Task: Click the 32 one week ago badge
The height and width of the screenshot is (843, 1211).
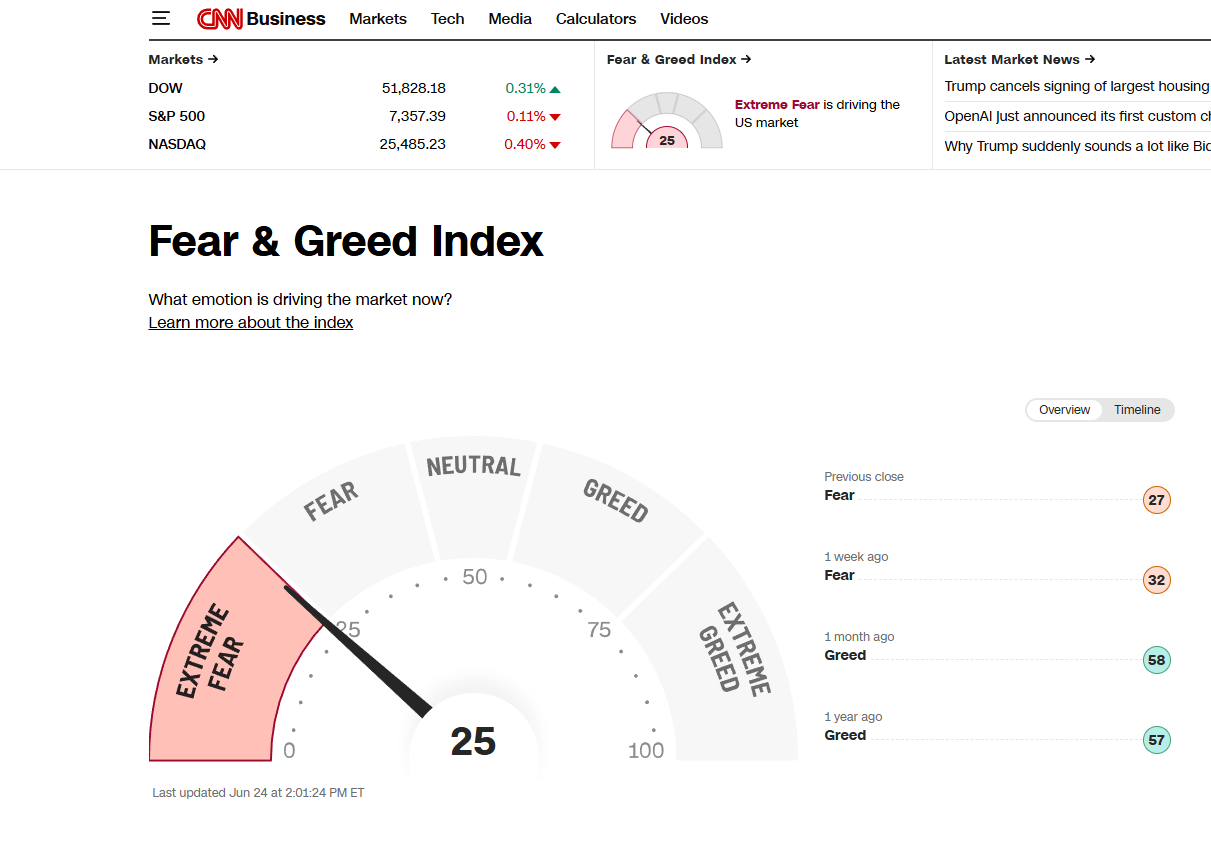Action: [x=1156, y=580]
